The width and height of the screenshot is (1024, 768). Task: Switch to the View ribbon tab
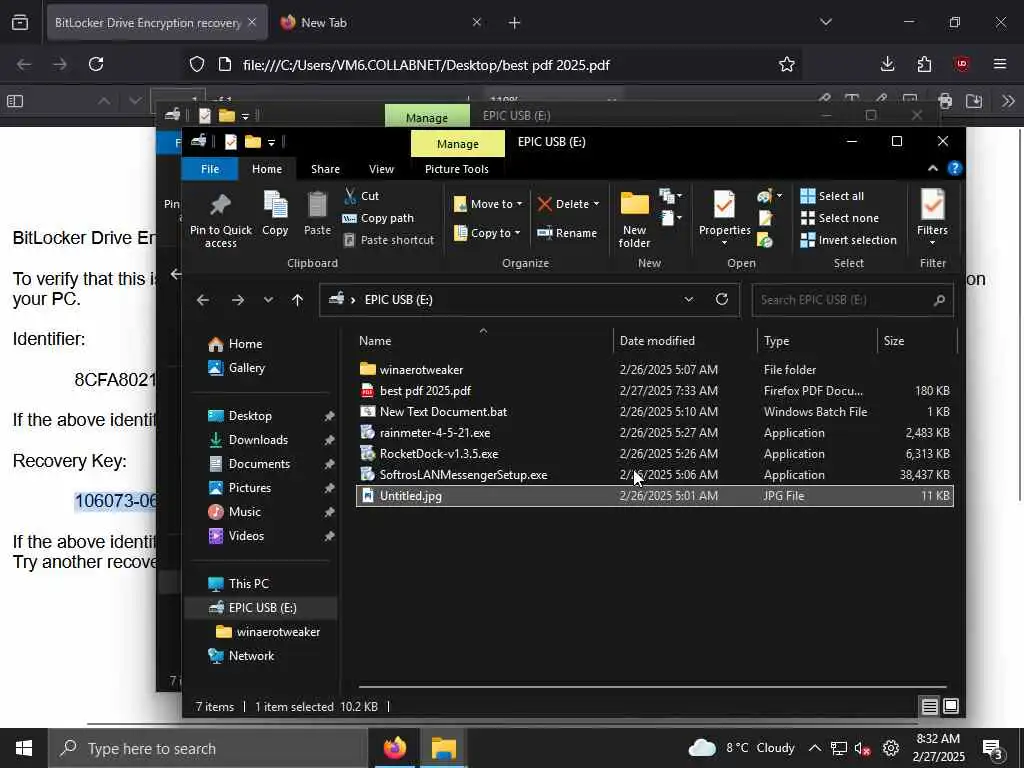tap(381, 169)
